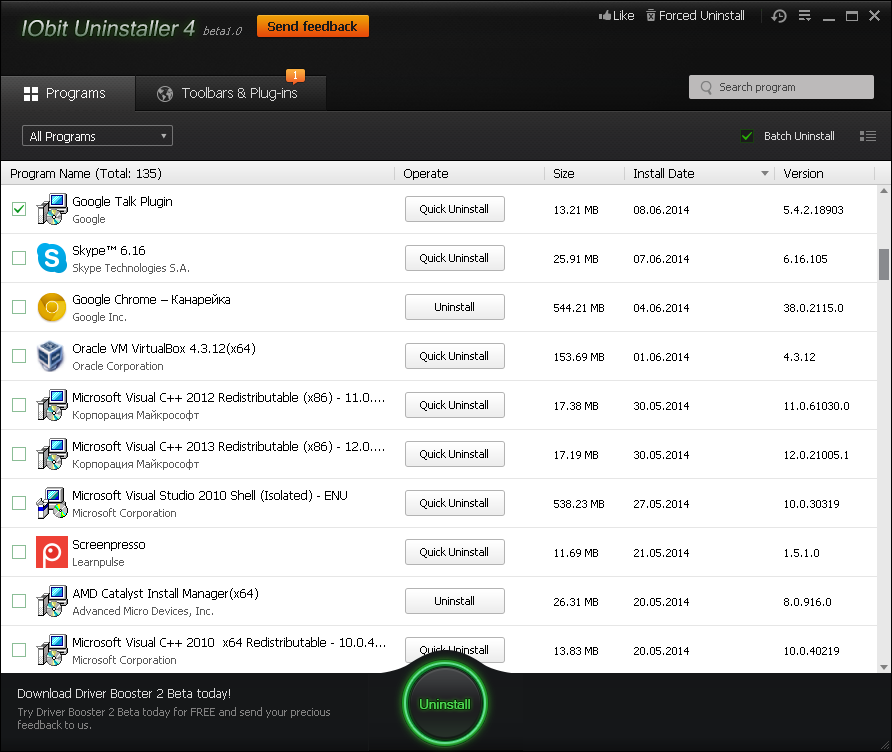Check the AMD Catalyst Install Manager checkbox

pyautogui.click(x=19, y=601)
